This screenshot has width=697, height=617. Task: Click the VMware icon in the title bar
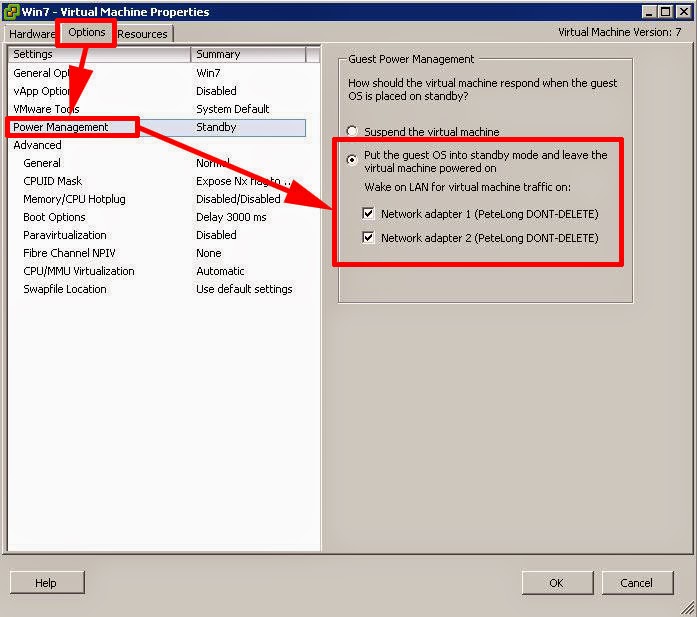click(x=11, y=12)
